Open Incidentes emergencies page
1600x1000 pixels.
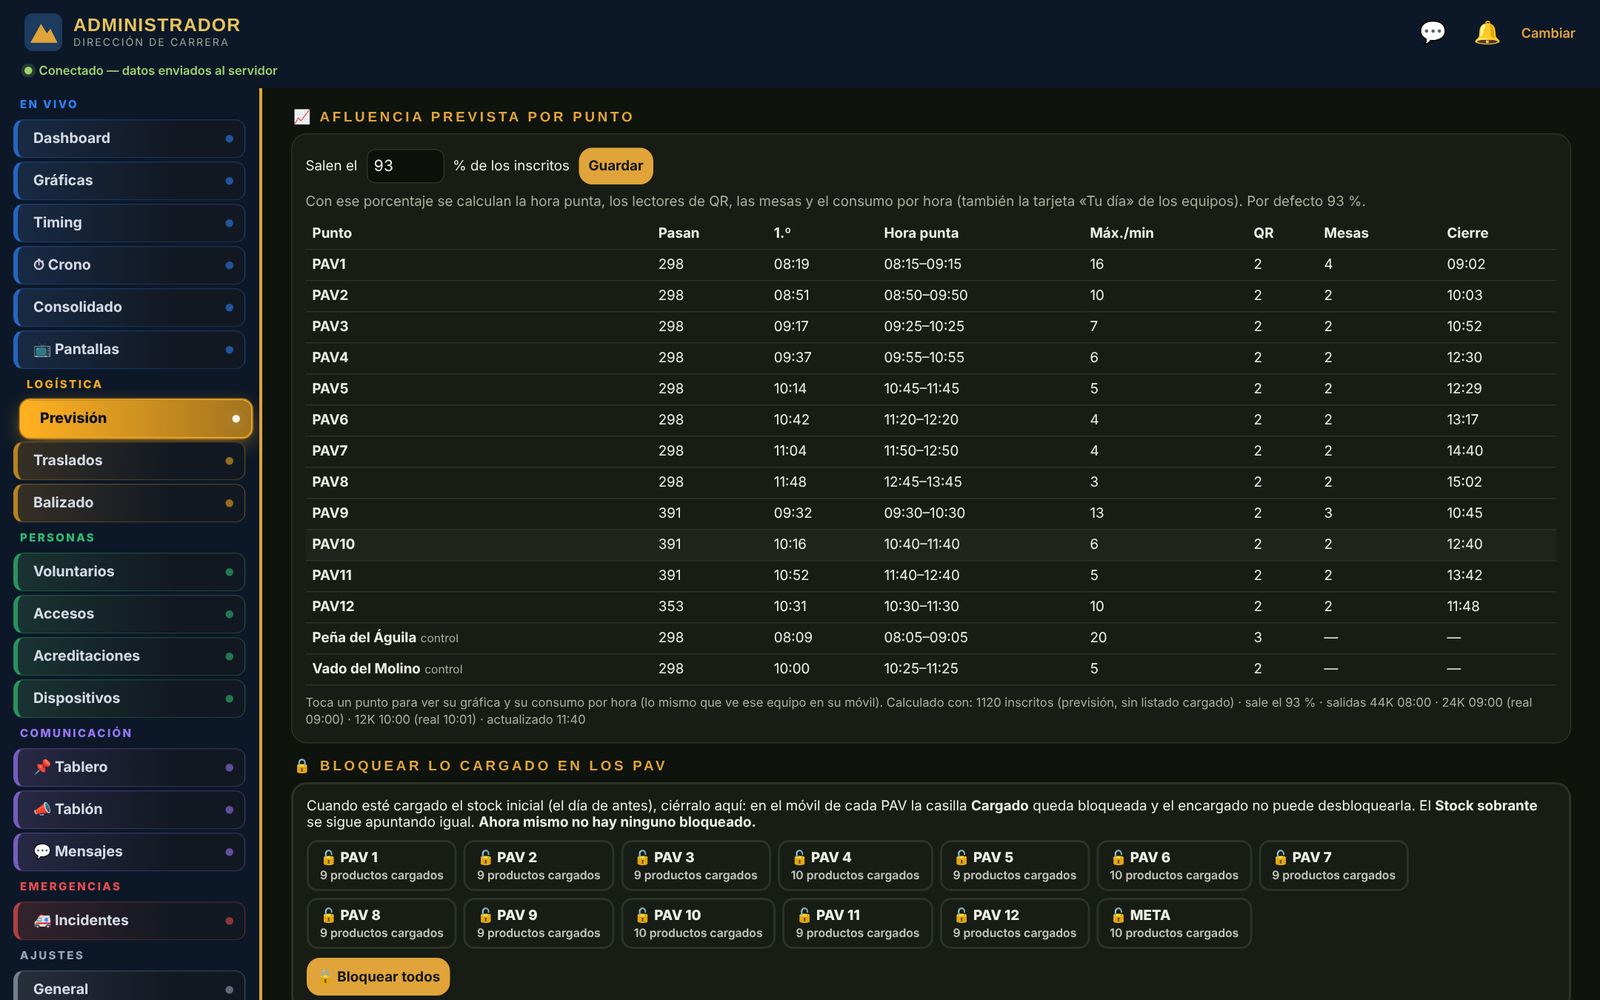pos(129,920)
